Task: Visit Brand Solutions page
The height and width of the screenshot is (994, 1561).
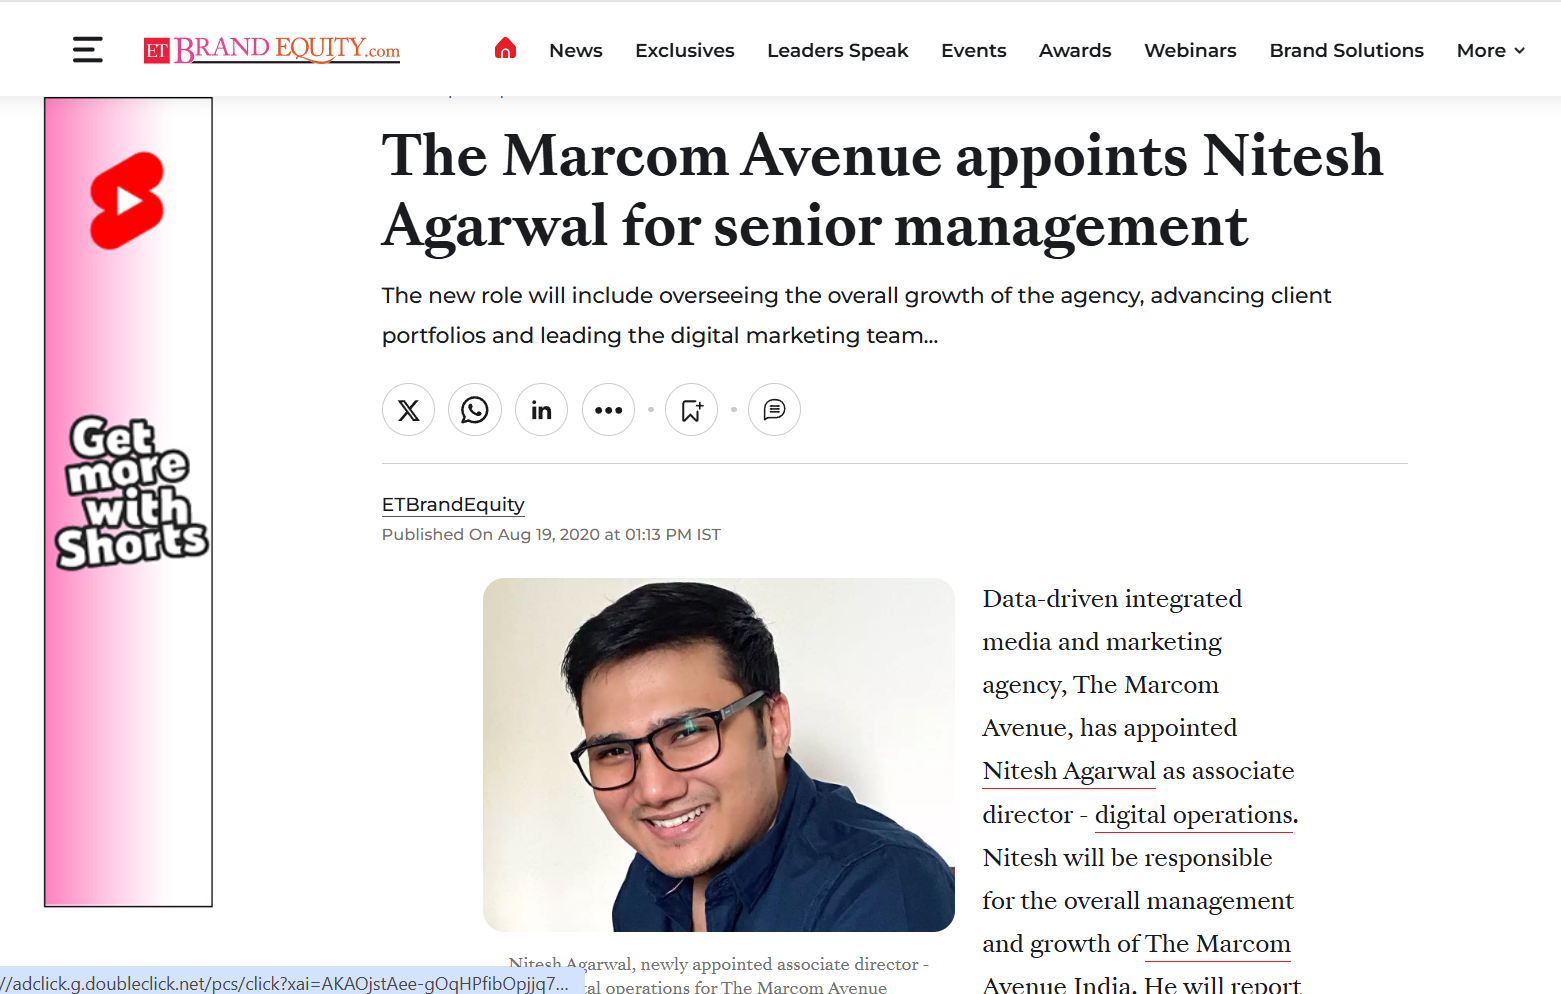Action: (x=1347, y=50)
